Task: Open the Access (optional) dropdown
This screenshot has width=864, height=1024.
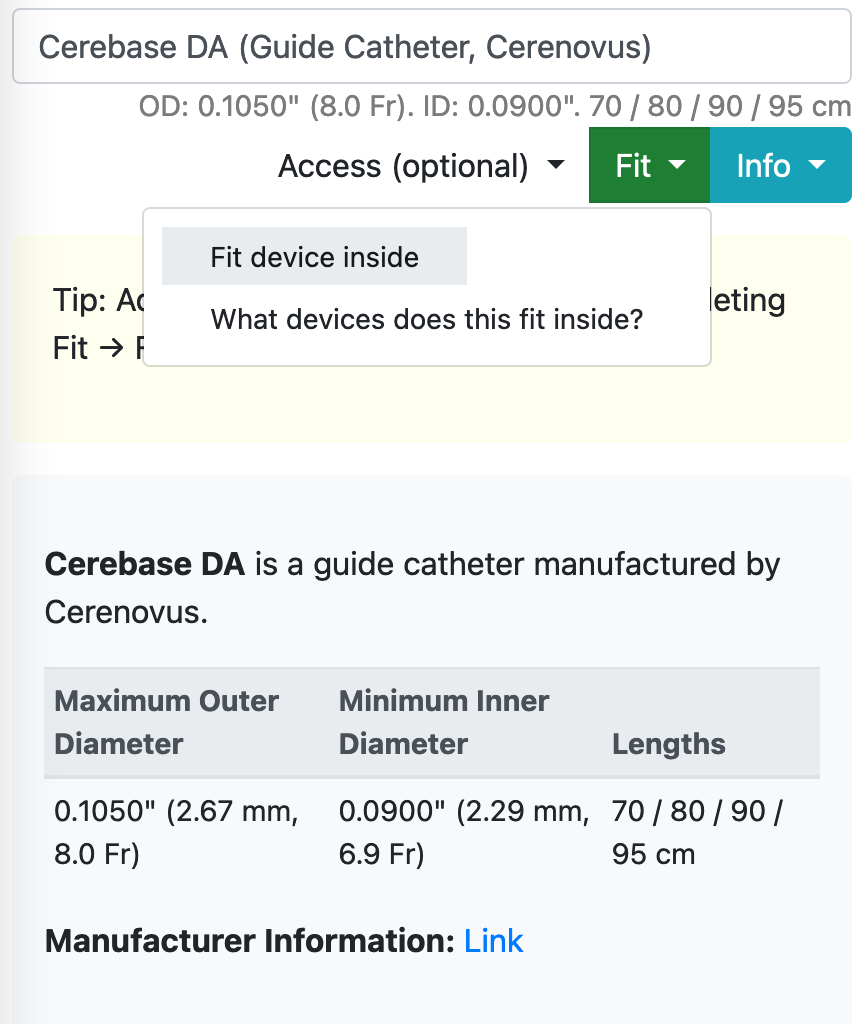Action: click(x=421, y=166)
